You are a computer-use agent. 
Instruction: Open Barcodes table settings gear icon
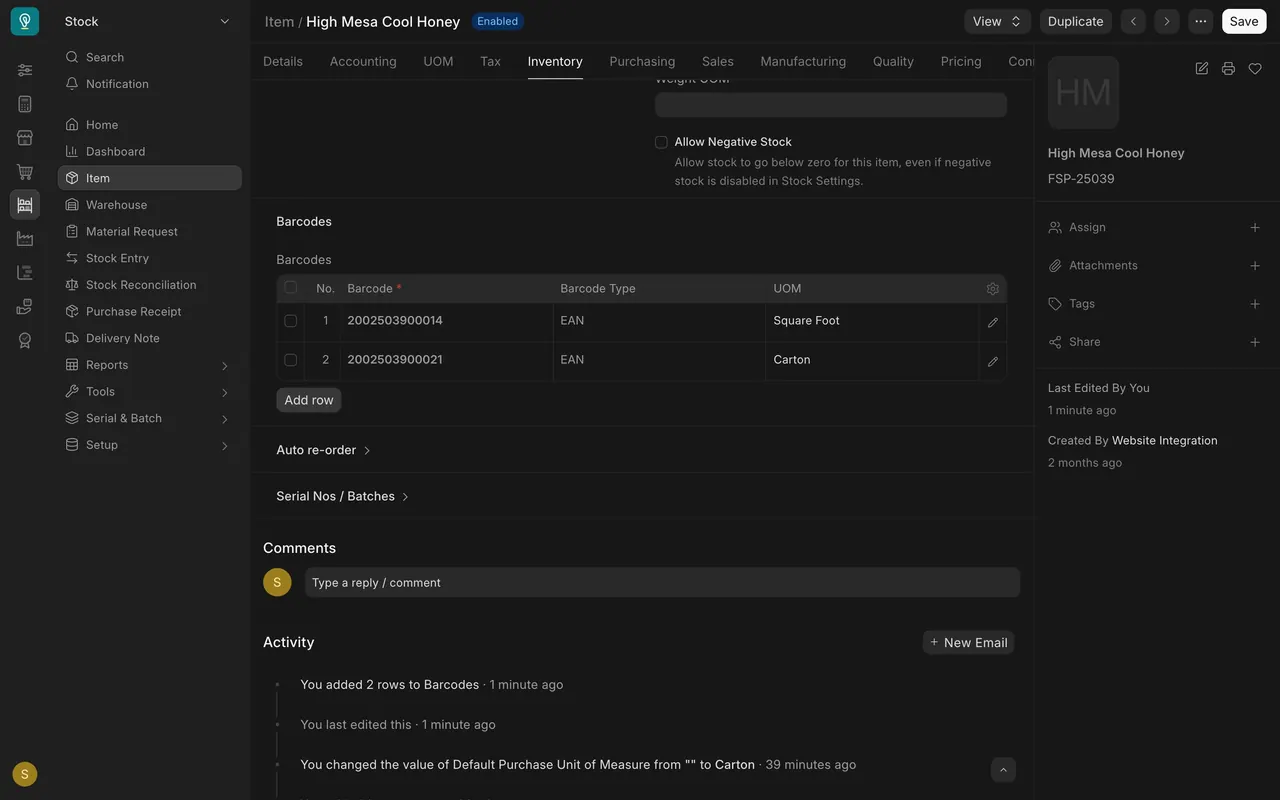992,288
